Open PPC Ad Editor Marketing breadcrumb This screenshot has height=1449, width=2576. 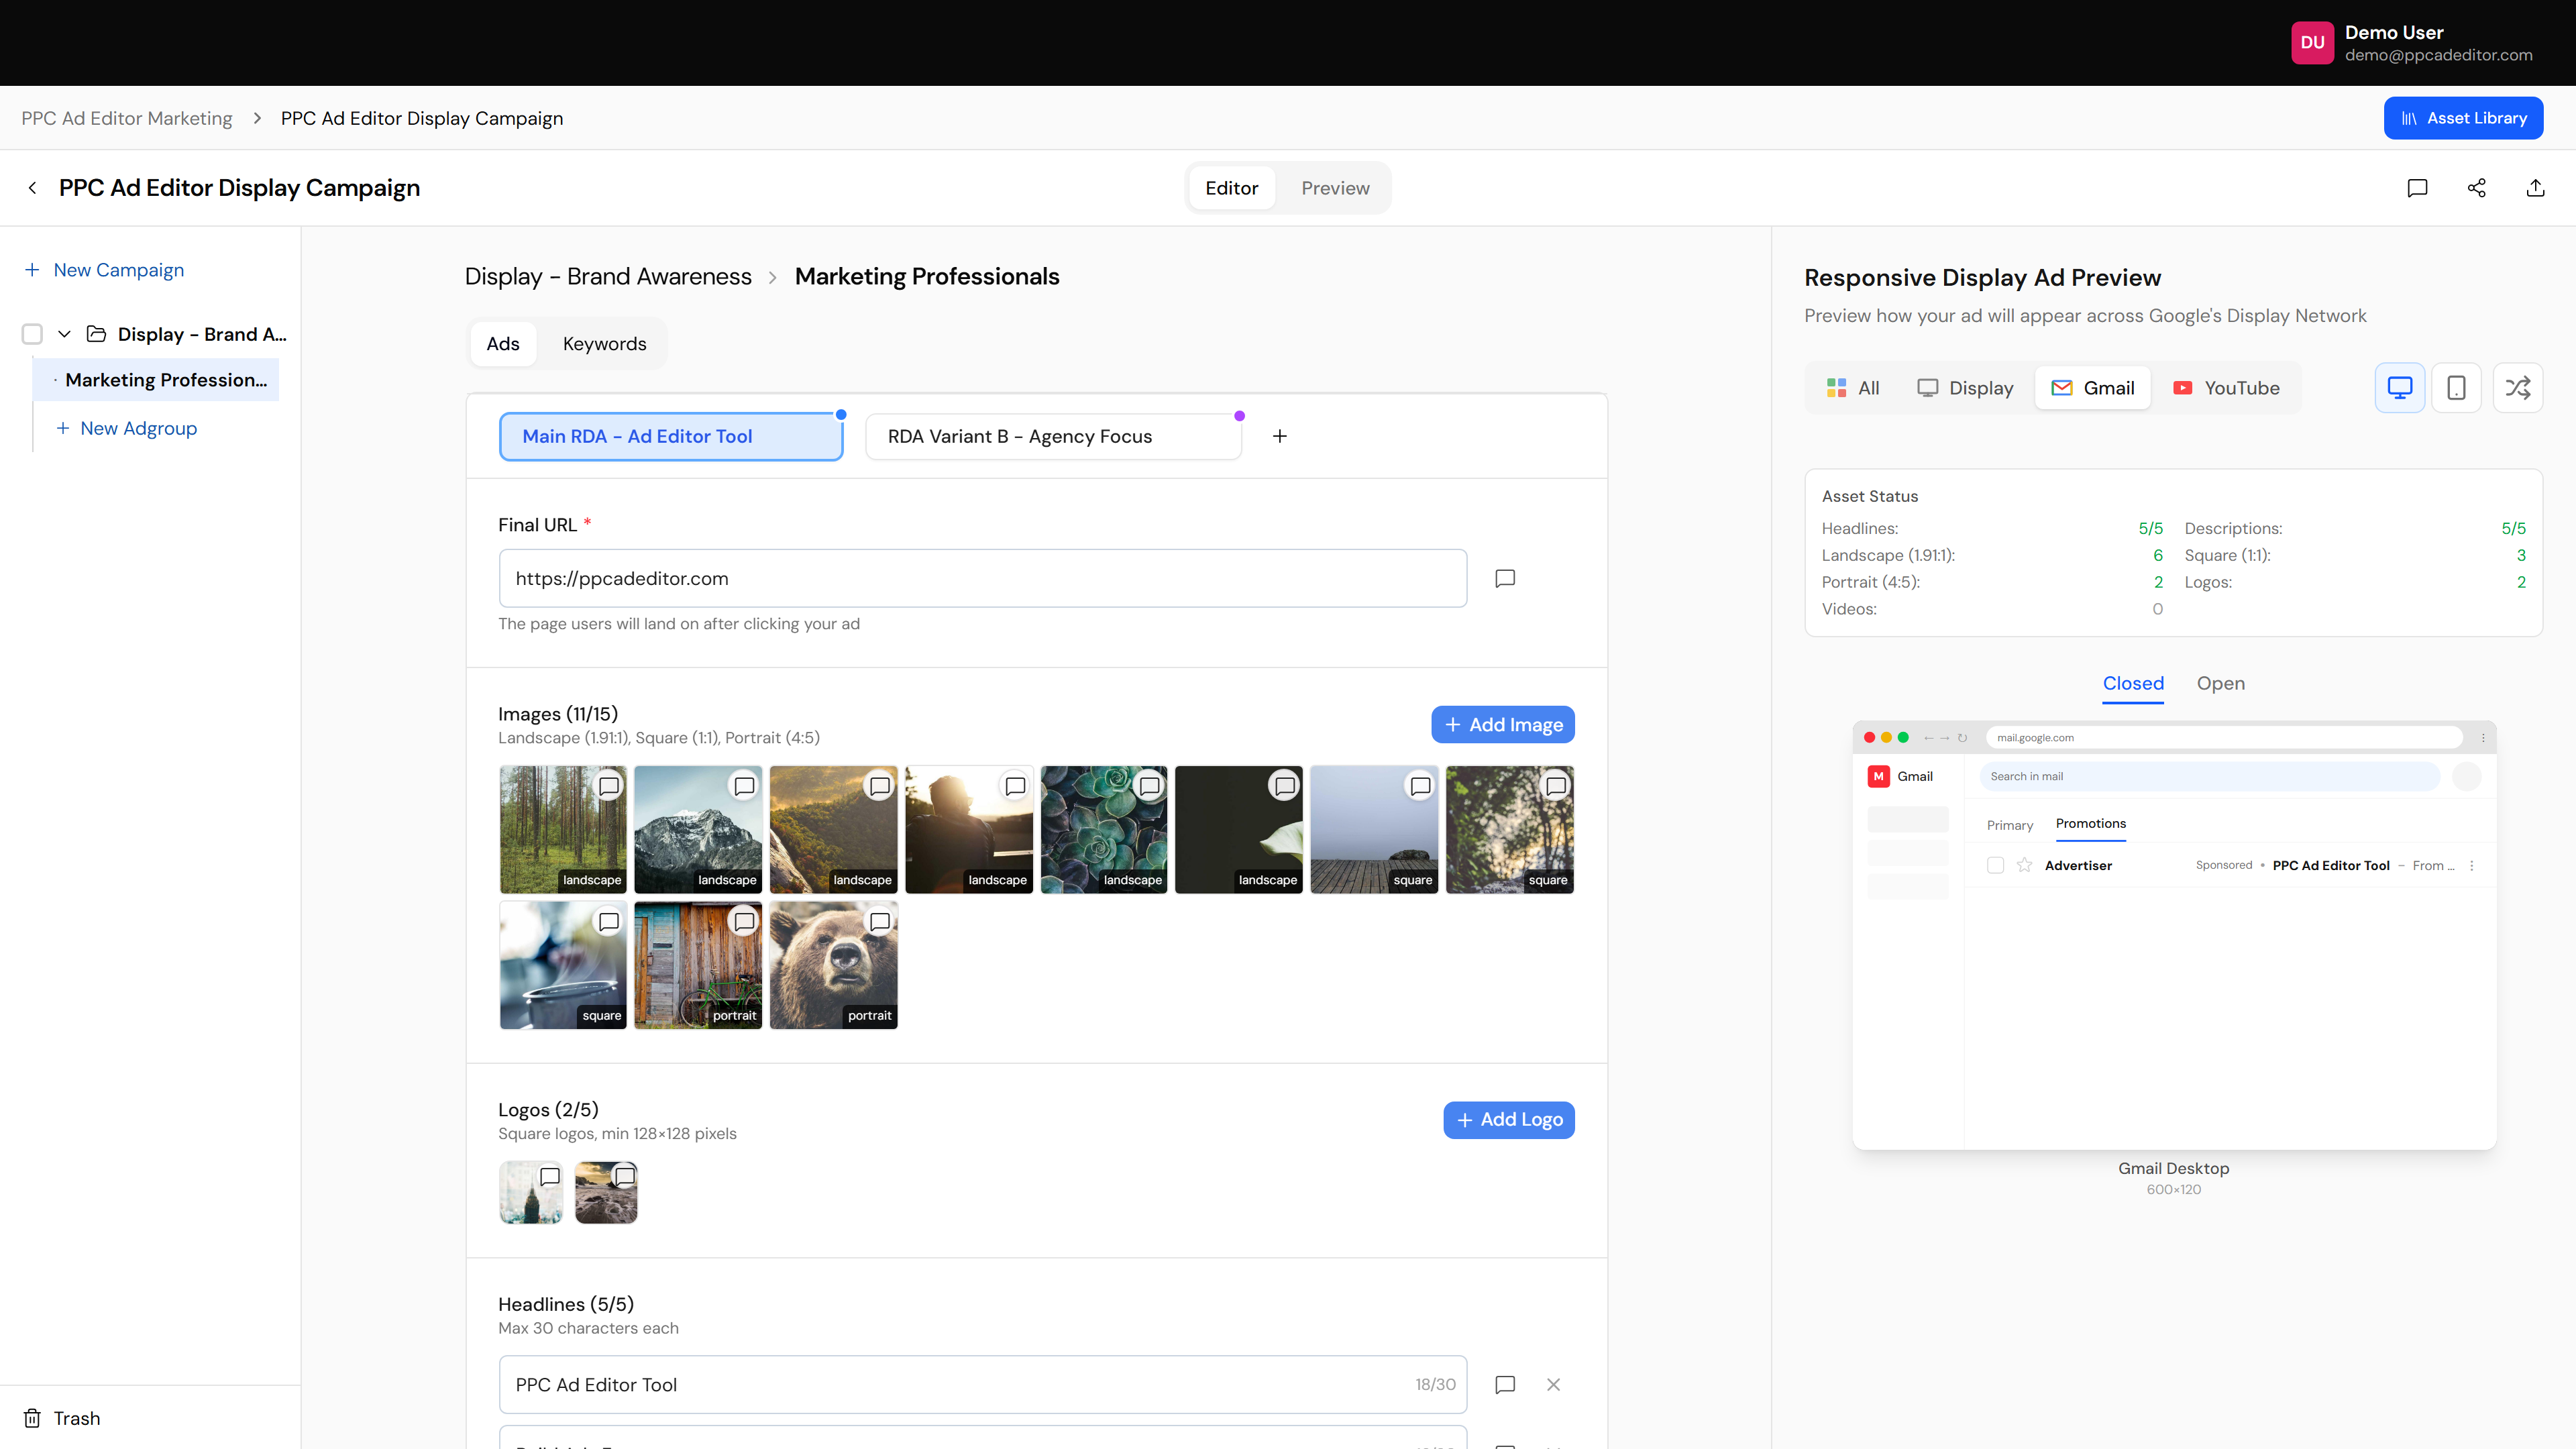pos(127,118)
